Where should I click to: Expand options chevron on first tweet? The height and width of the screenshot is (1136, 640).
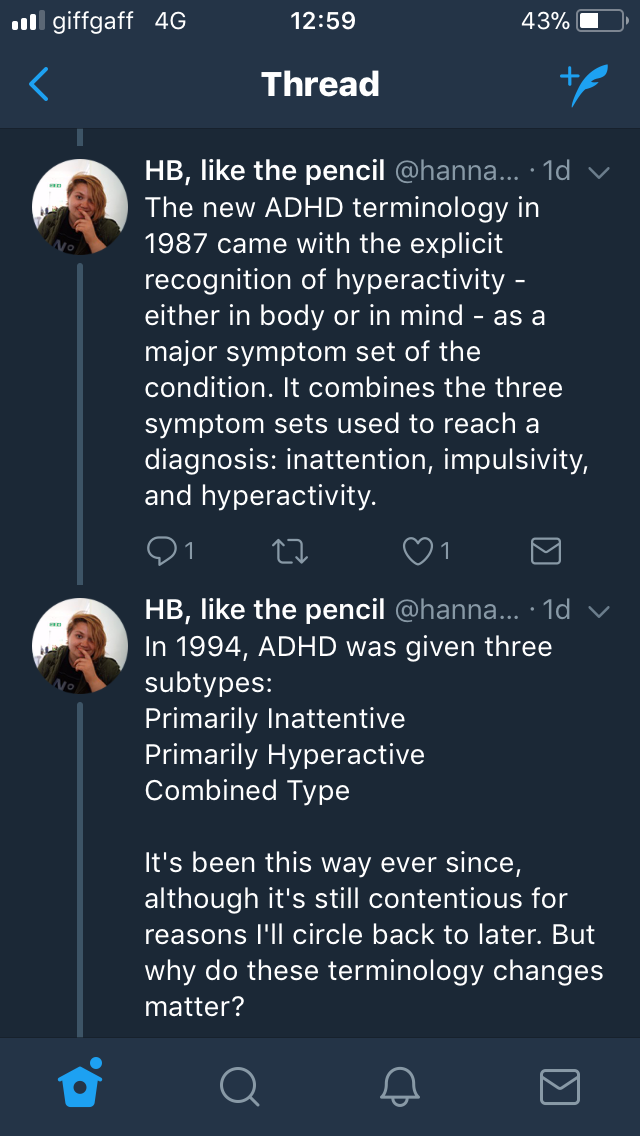pyautogui.click(x=599, y=172)
